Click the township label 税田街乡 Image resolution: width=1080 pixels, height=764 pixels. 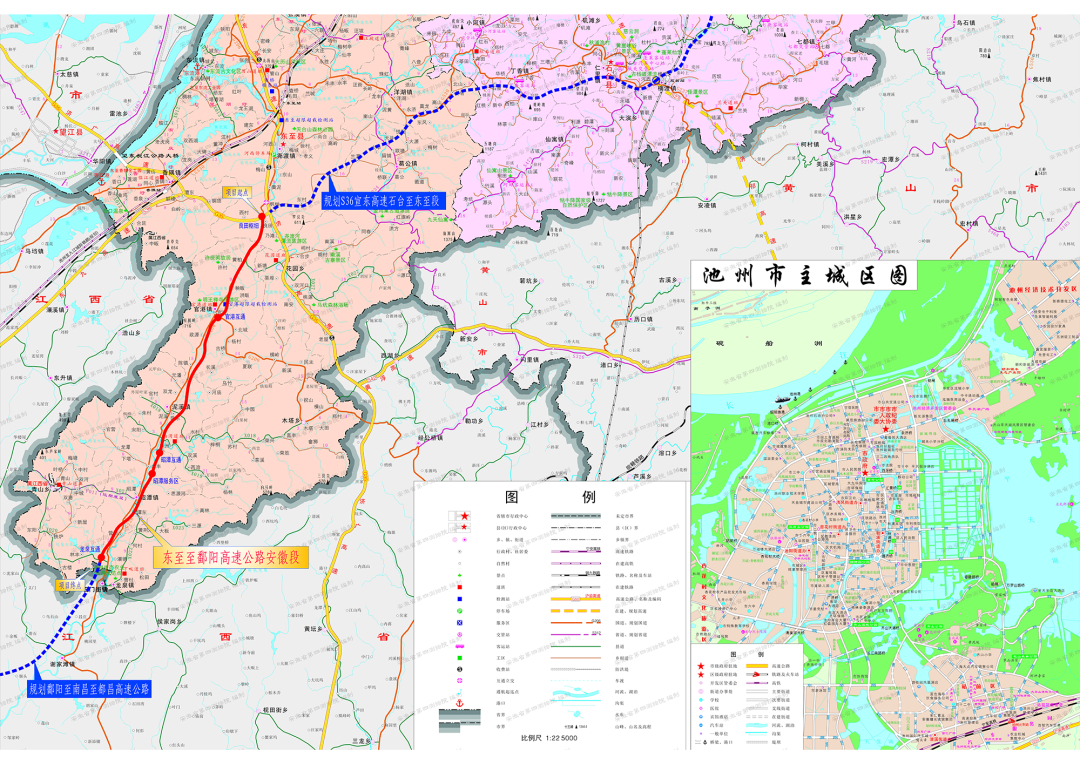276,710
